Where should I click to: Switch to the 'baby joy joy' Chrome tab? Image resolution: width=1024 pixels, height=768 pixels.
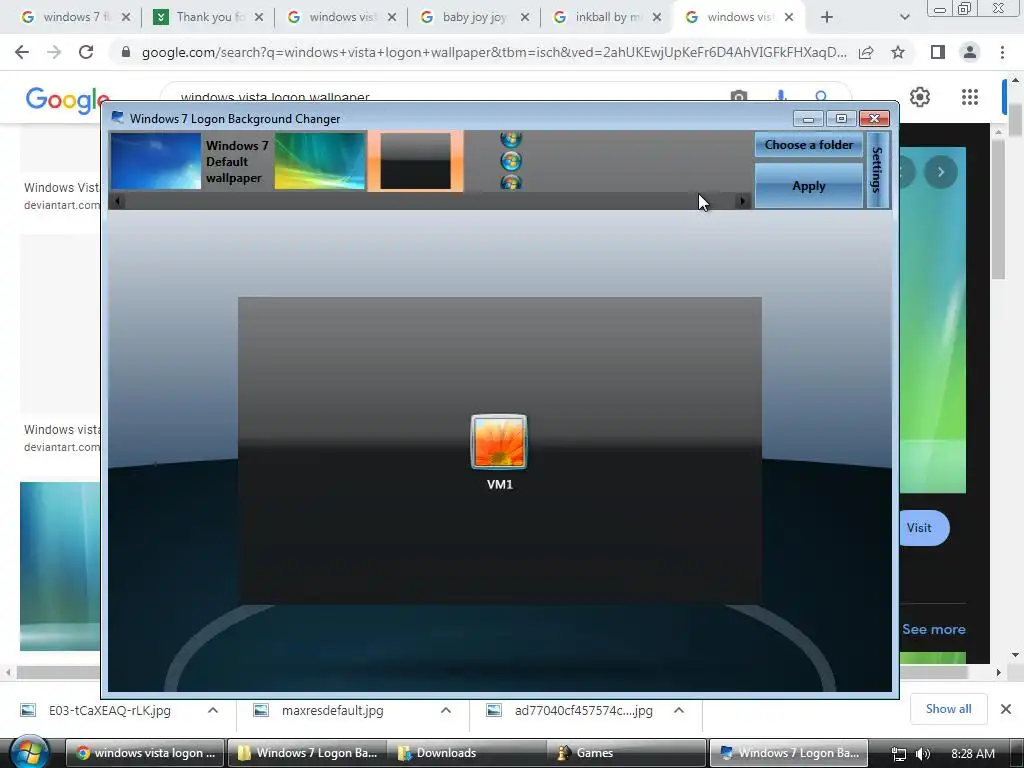[x=472, y=17]
